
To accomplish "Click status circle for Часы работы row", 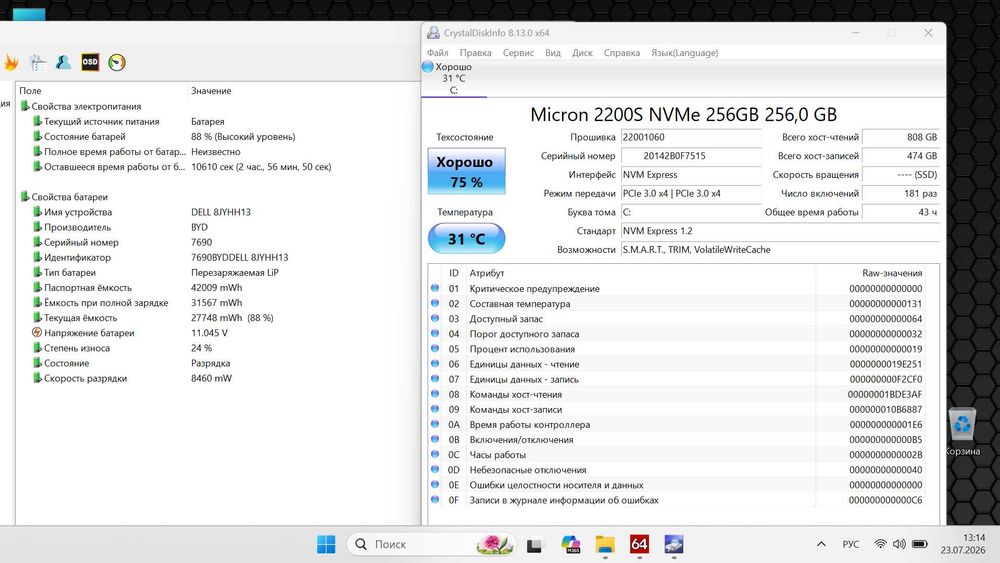I will coord(435,454).
